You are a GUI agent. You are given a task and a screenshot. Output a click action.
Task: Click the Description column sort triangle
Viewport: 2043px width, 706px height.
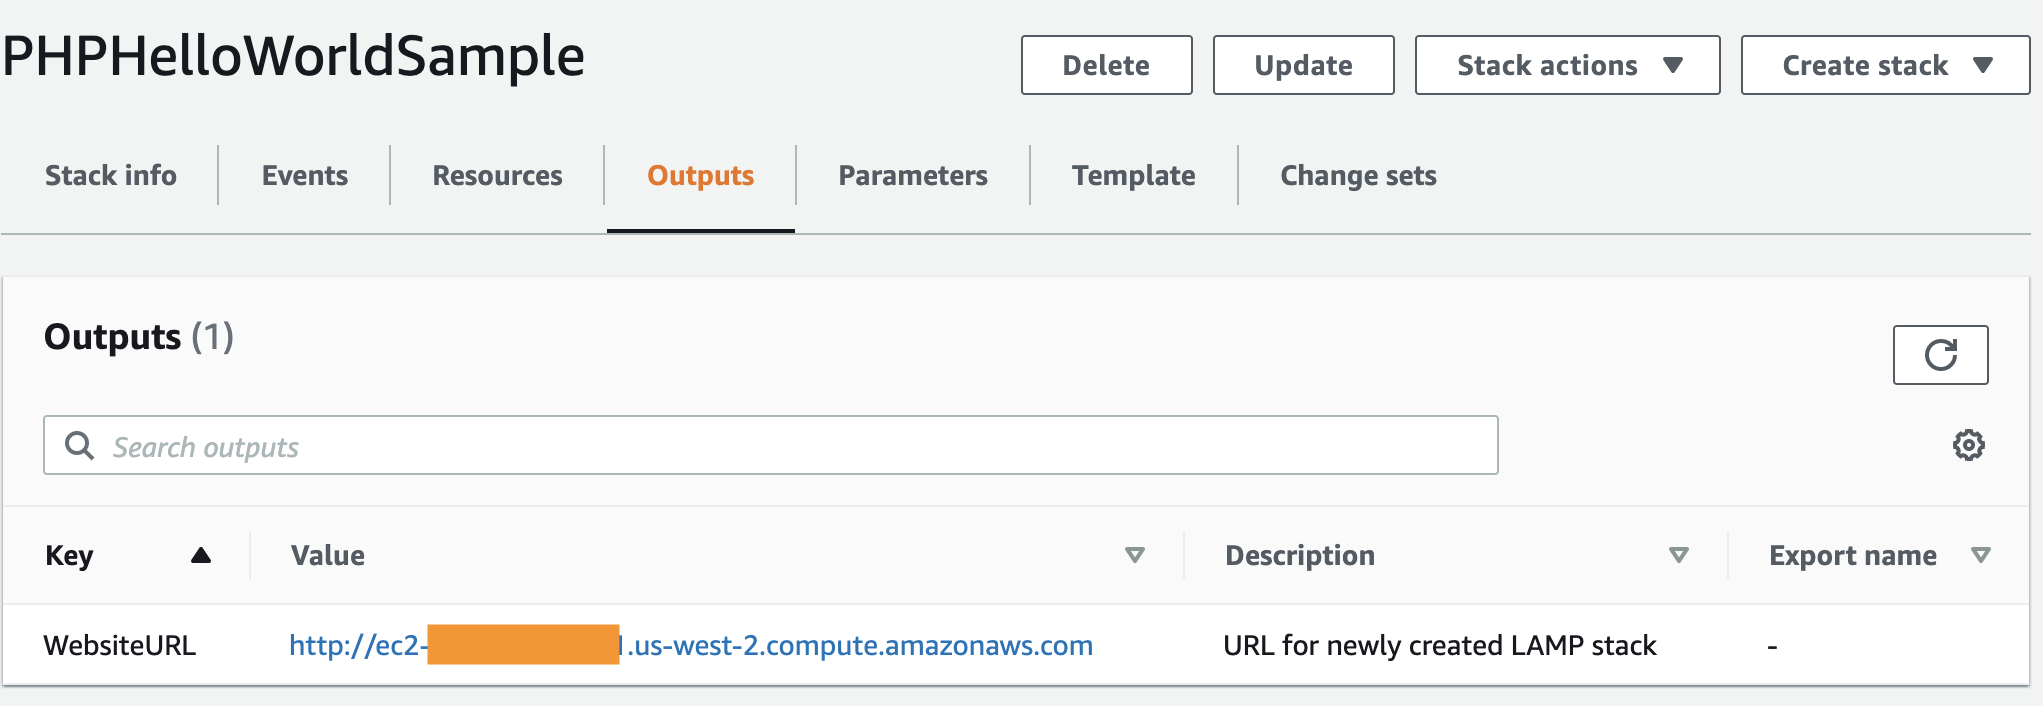click(x=1679, y=555)
